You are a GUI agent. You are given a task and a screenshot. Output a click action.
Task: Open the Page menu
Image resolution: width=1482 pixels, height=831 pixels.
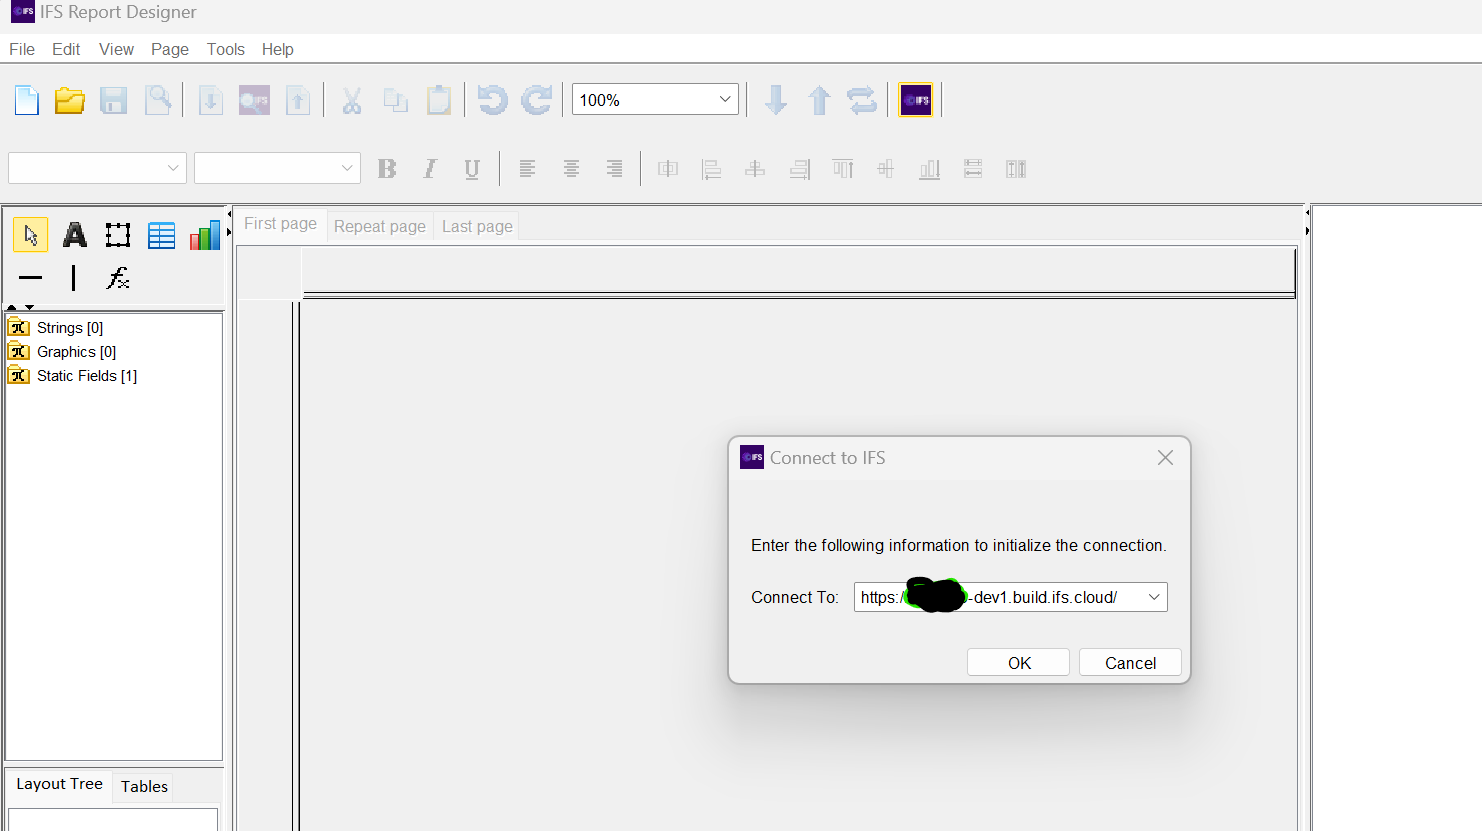[170, 49]
